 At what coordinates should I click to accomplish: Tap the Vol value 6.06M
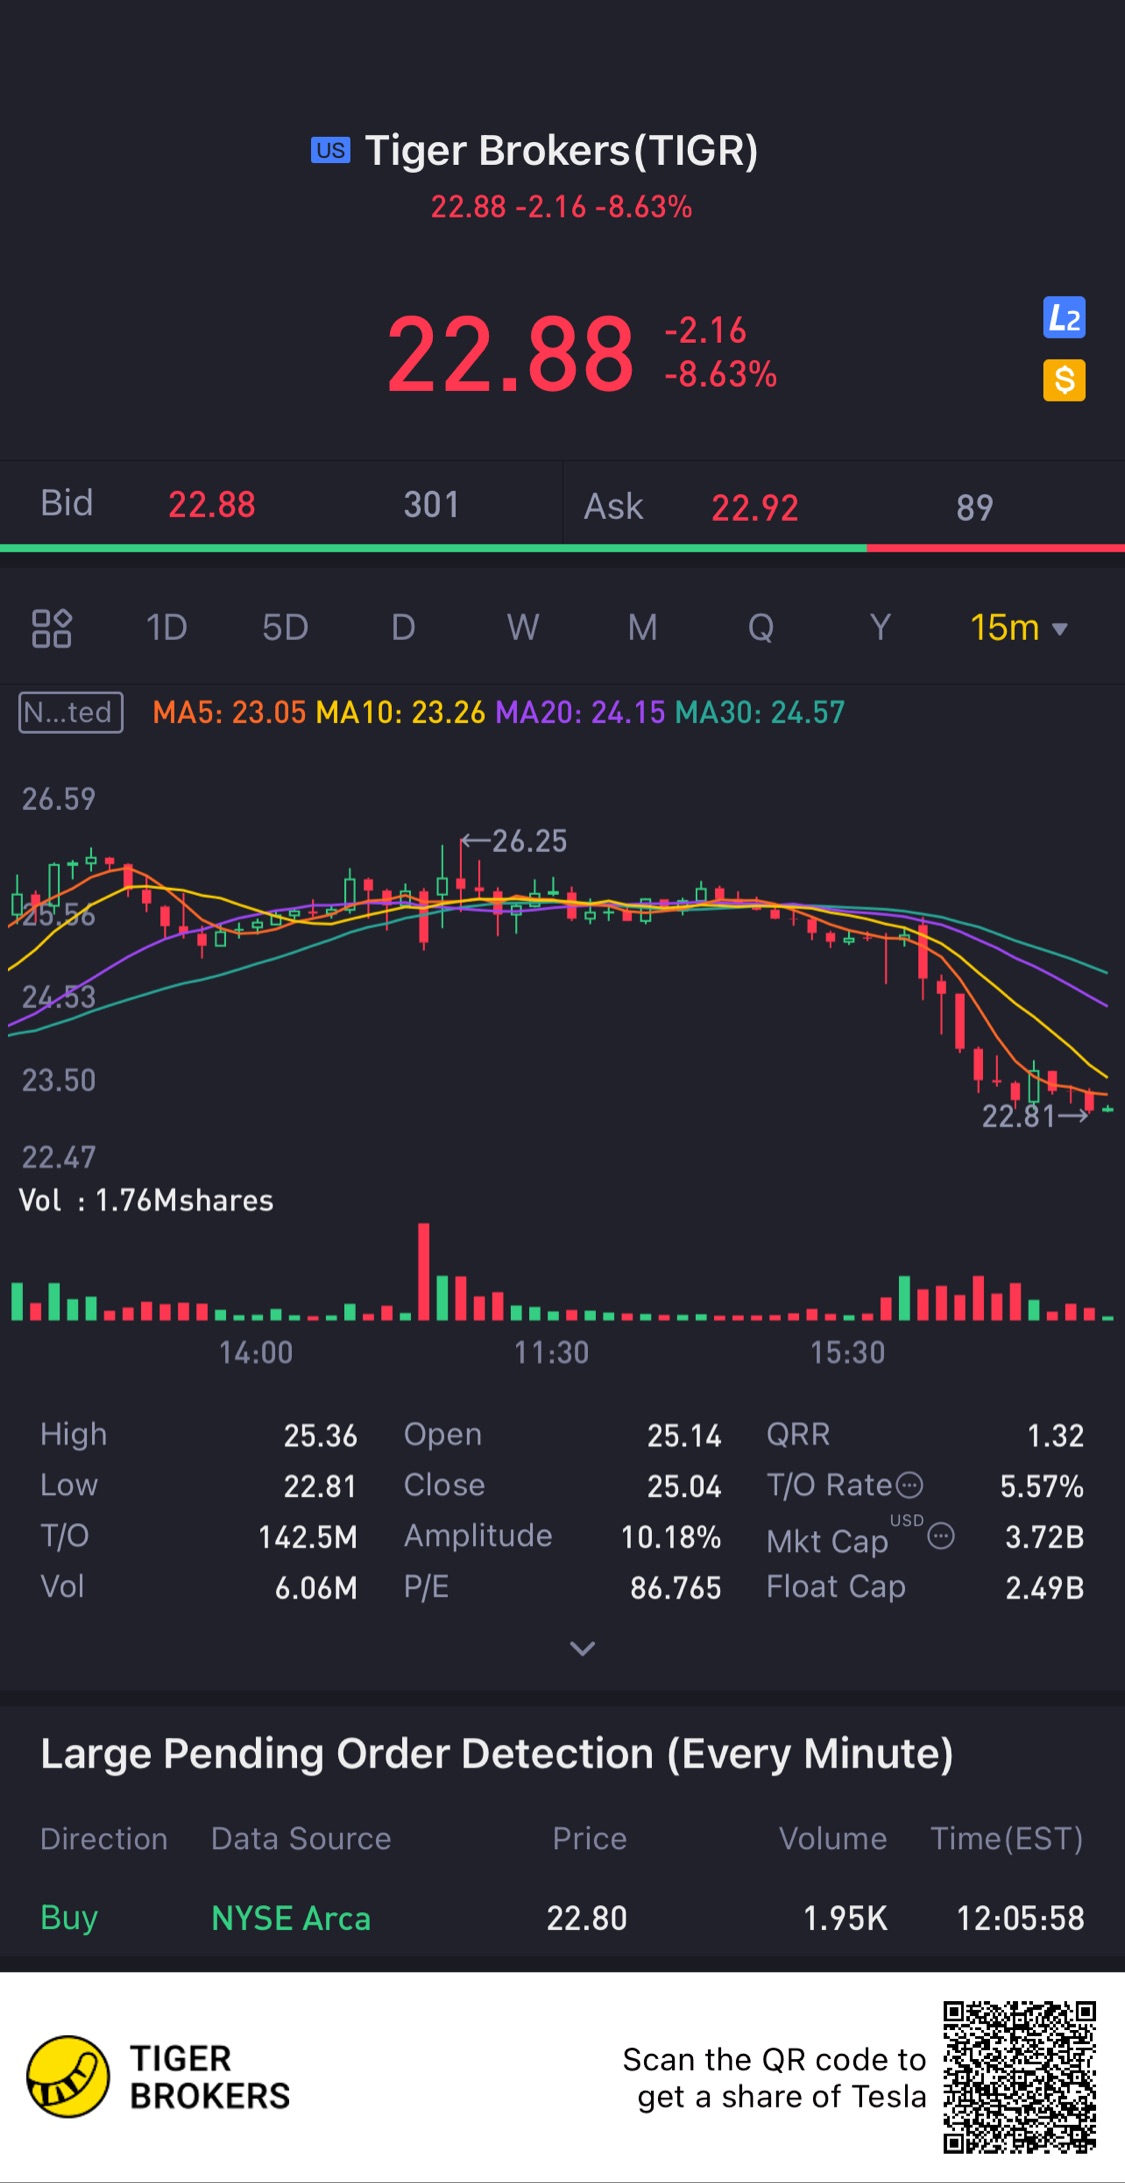coord(316,1588)
